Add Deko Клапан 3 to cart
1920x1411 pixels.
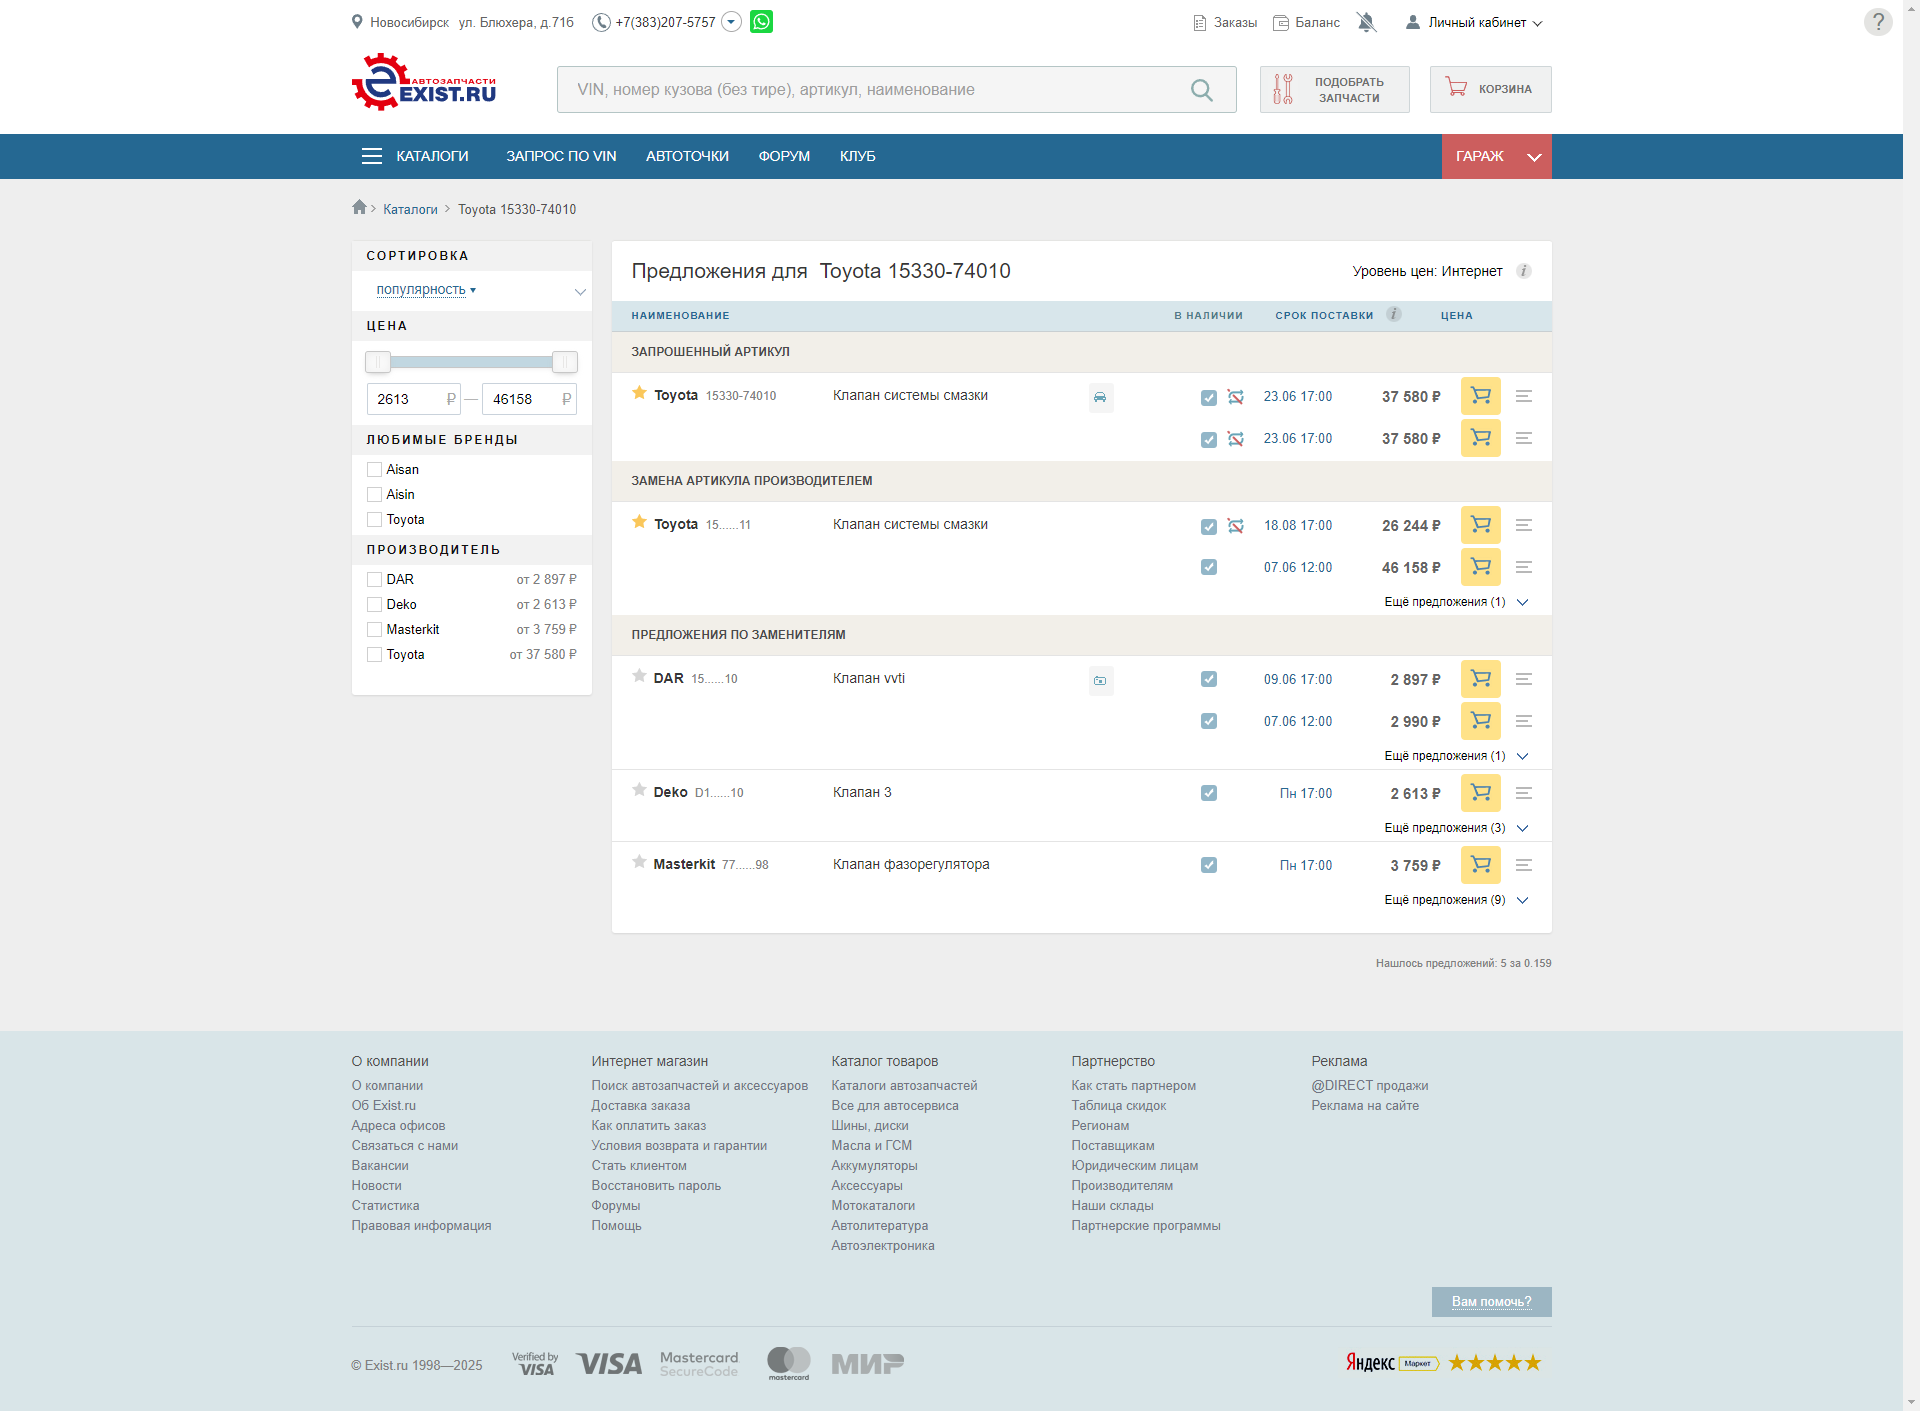(x=1480, y=793)
